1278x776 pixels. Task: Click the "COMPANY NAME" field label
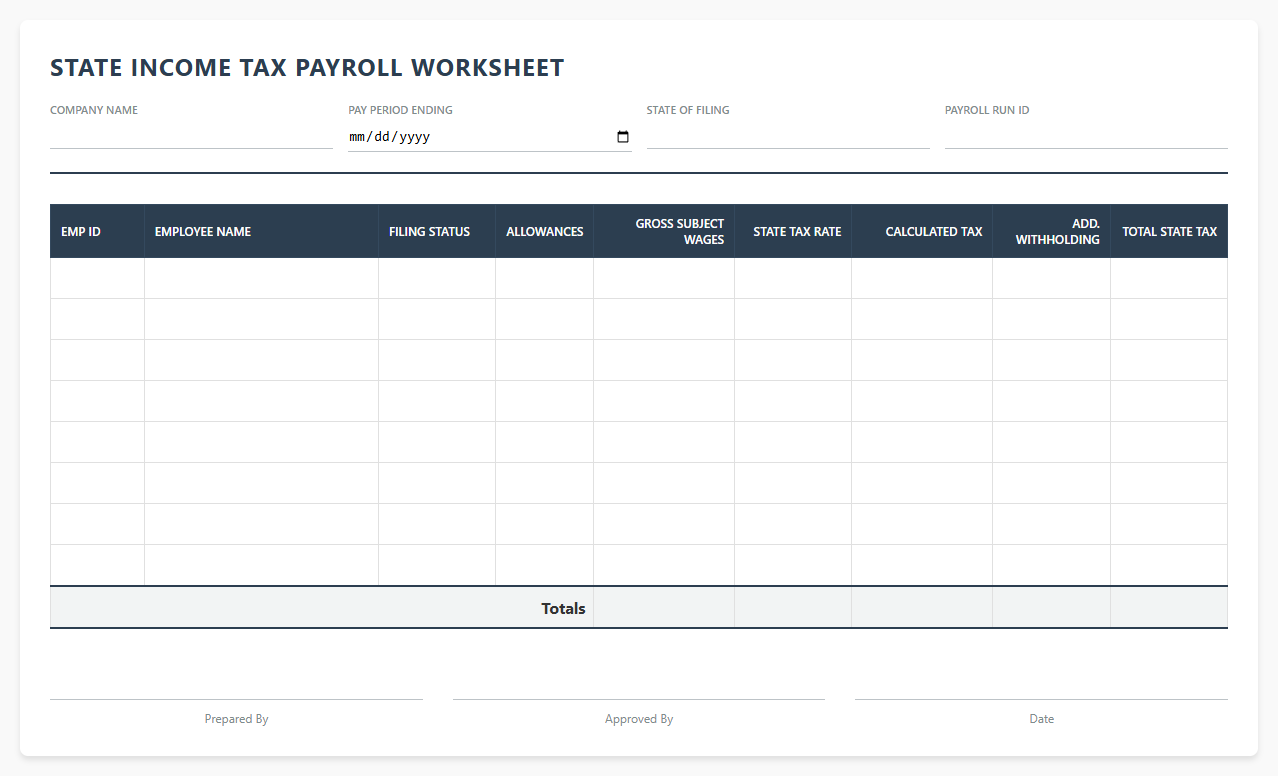pyautogui.click(x=94, y=110)
